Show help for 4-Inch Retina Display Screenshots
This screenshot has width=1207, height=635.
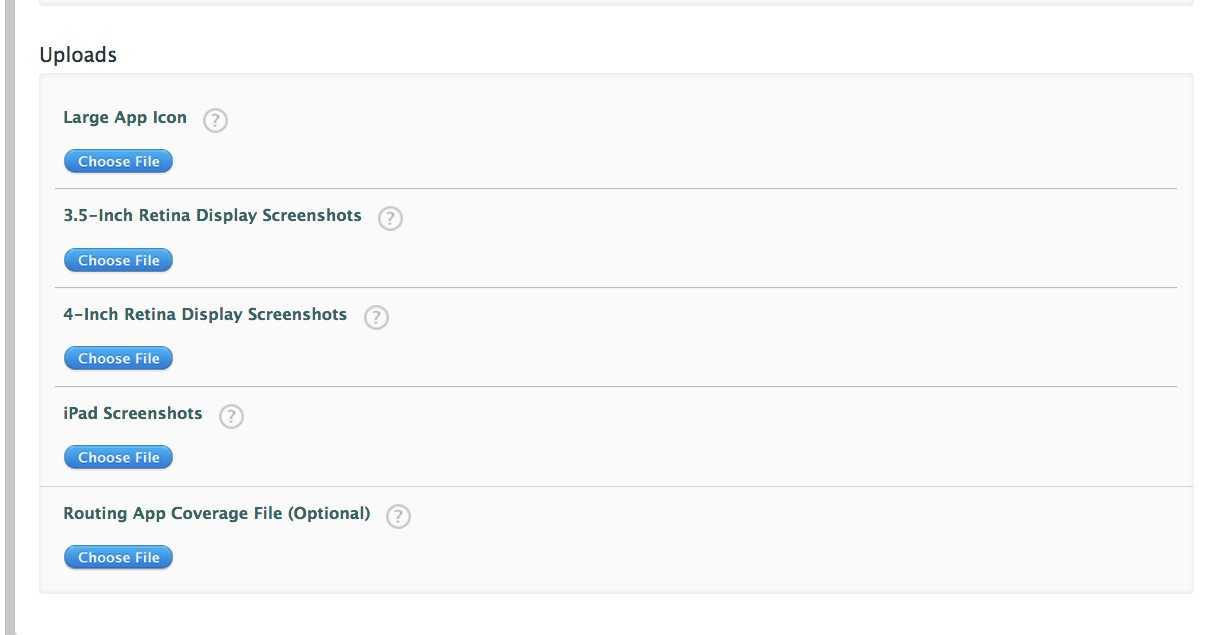pos(375,318)
